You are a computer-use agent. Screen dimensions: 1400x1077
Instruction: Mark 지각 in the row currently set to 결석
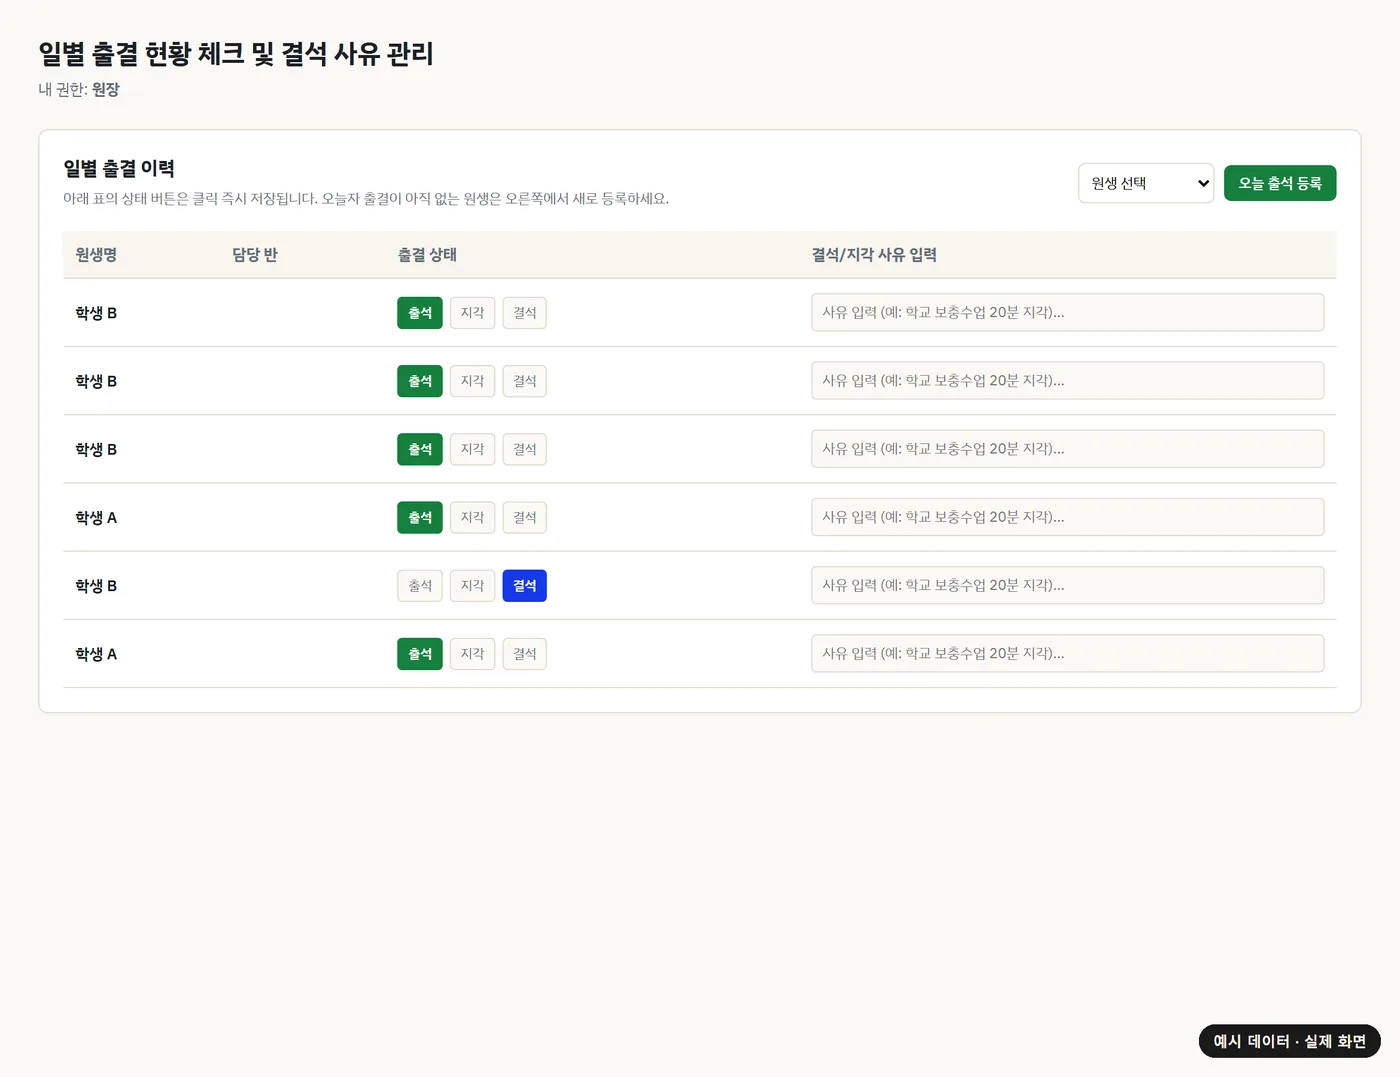(472, 586)
